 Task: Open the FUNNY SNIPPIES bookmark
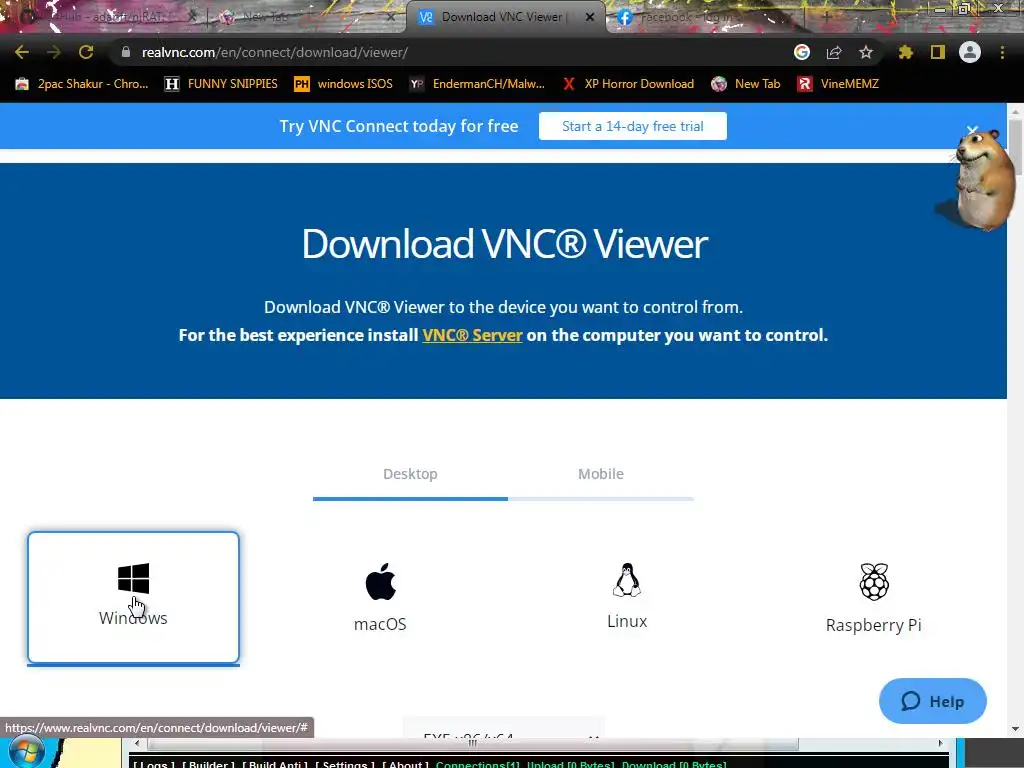[x=221, y=84]
